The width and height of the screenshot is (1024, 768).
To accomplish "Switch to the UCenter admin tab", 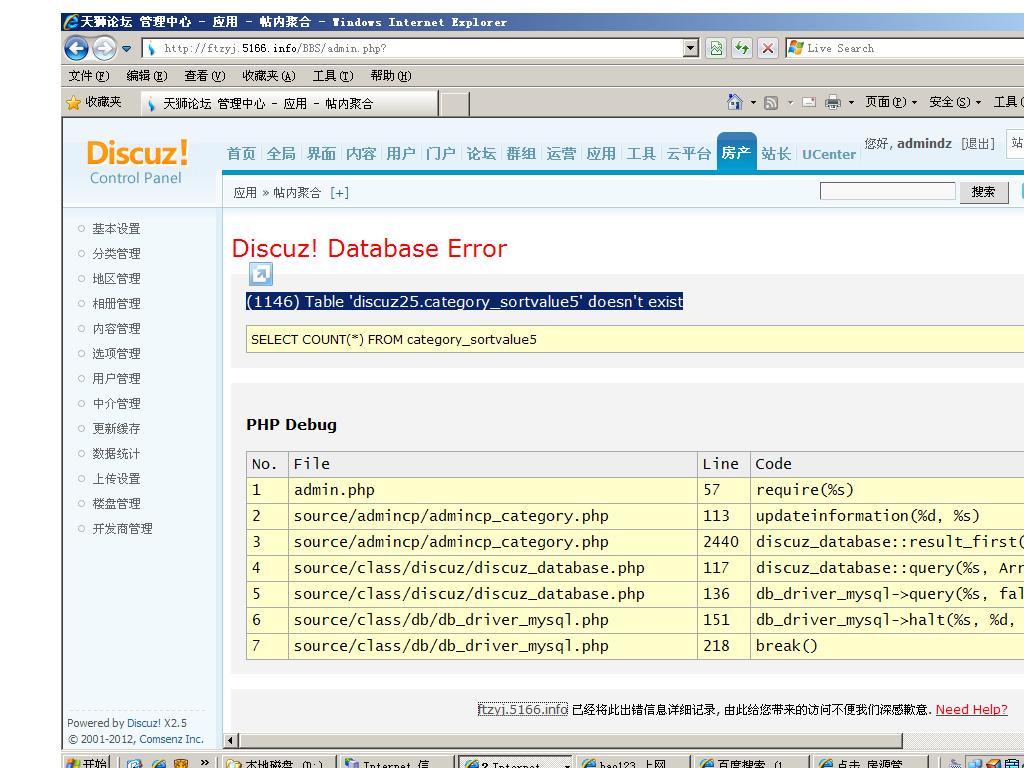I will coord(829,154).
